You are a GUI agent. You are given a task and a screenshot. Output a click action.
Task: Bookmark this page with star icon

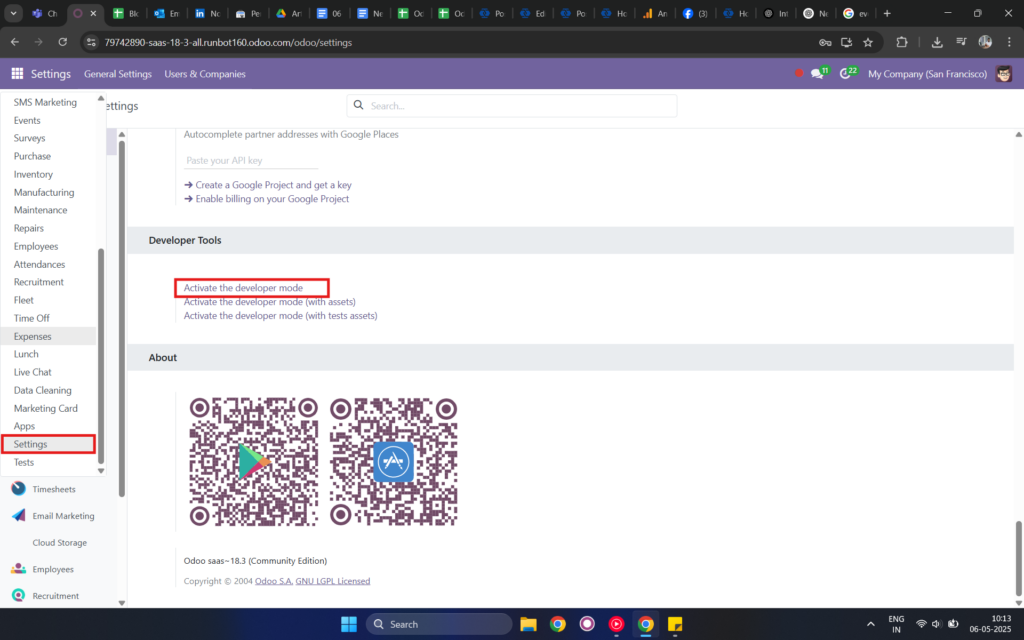(x=868, y=42)
